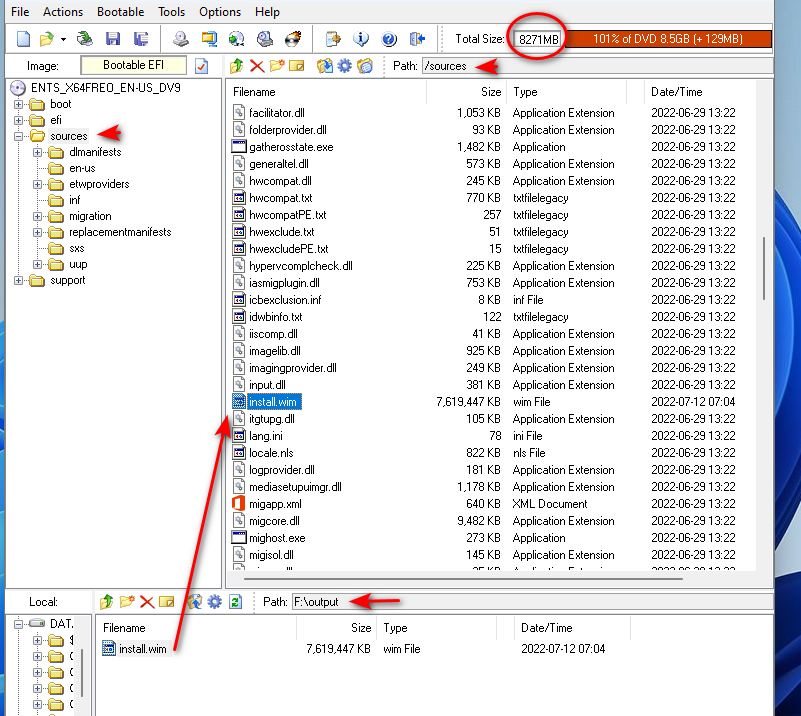Expand the replacementmanifests folder node
The height and width of the screenshot is (716, 801).
37,232
